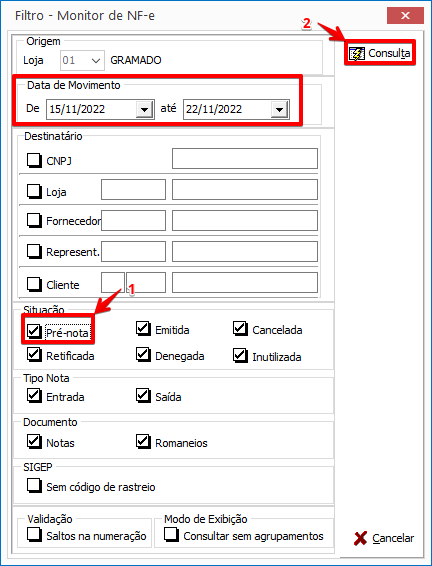Expand the Loja origin combo box
This screenshot has width=432, height=566.
tap(96, 60)
